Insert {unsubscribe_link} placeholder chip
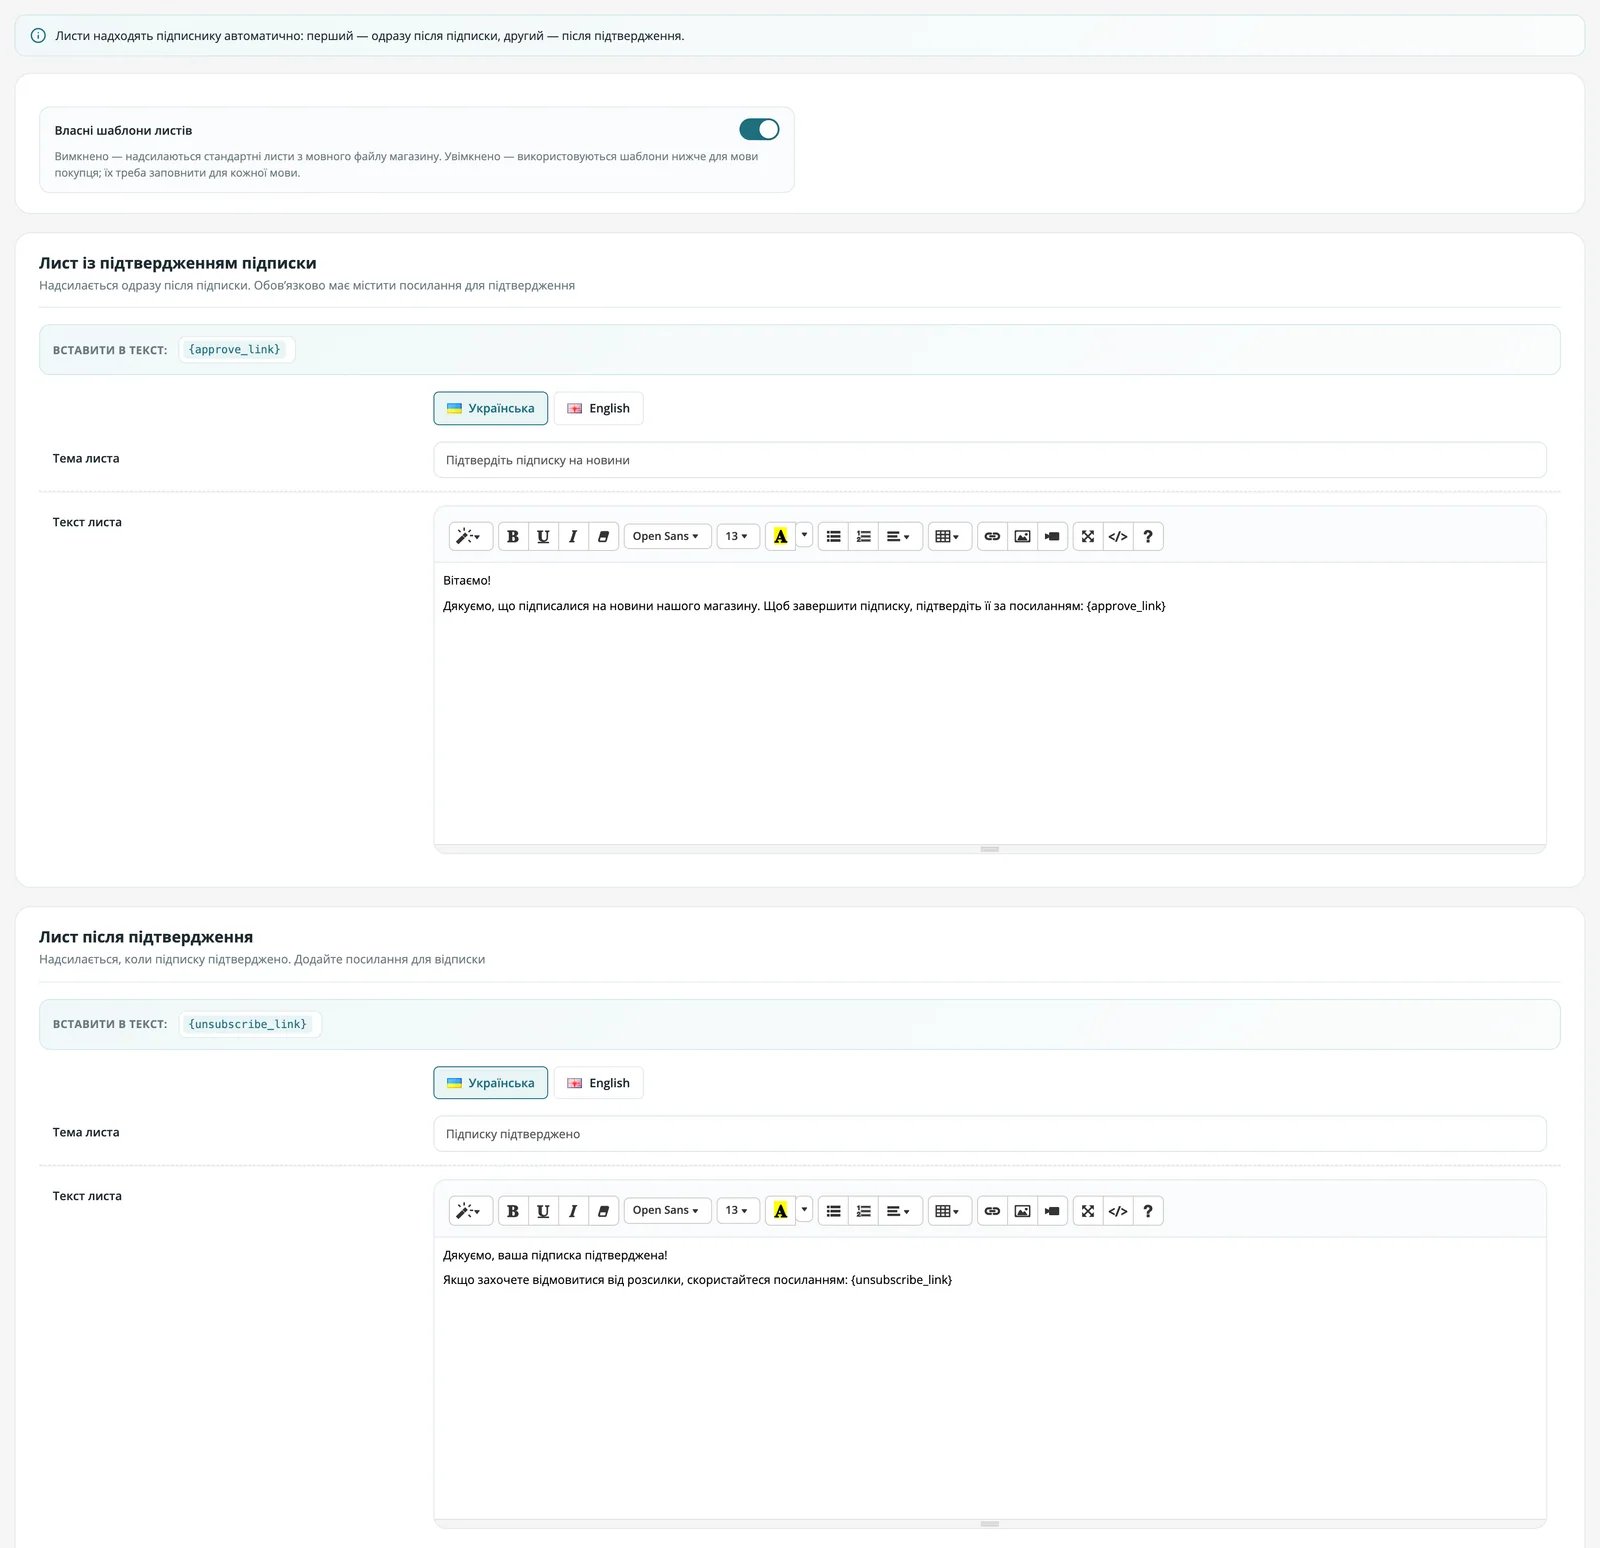1600x1548 pixels. click(x=249, y=1024)
